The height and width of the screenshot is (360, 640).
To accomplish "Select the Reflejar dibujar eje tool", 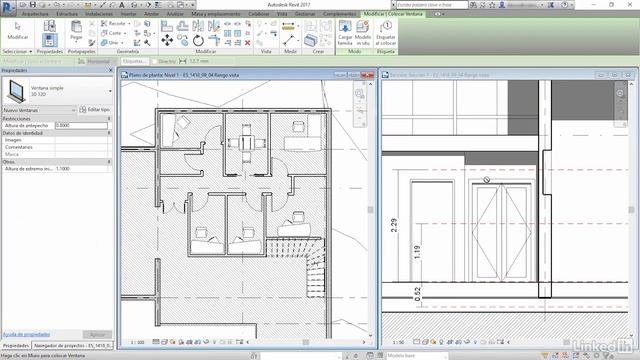I will click(214, 26).
